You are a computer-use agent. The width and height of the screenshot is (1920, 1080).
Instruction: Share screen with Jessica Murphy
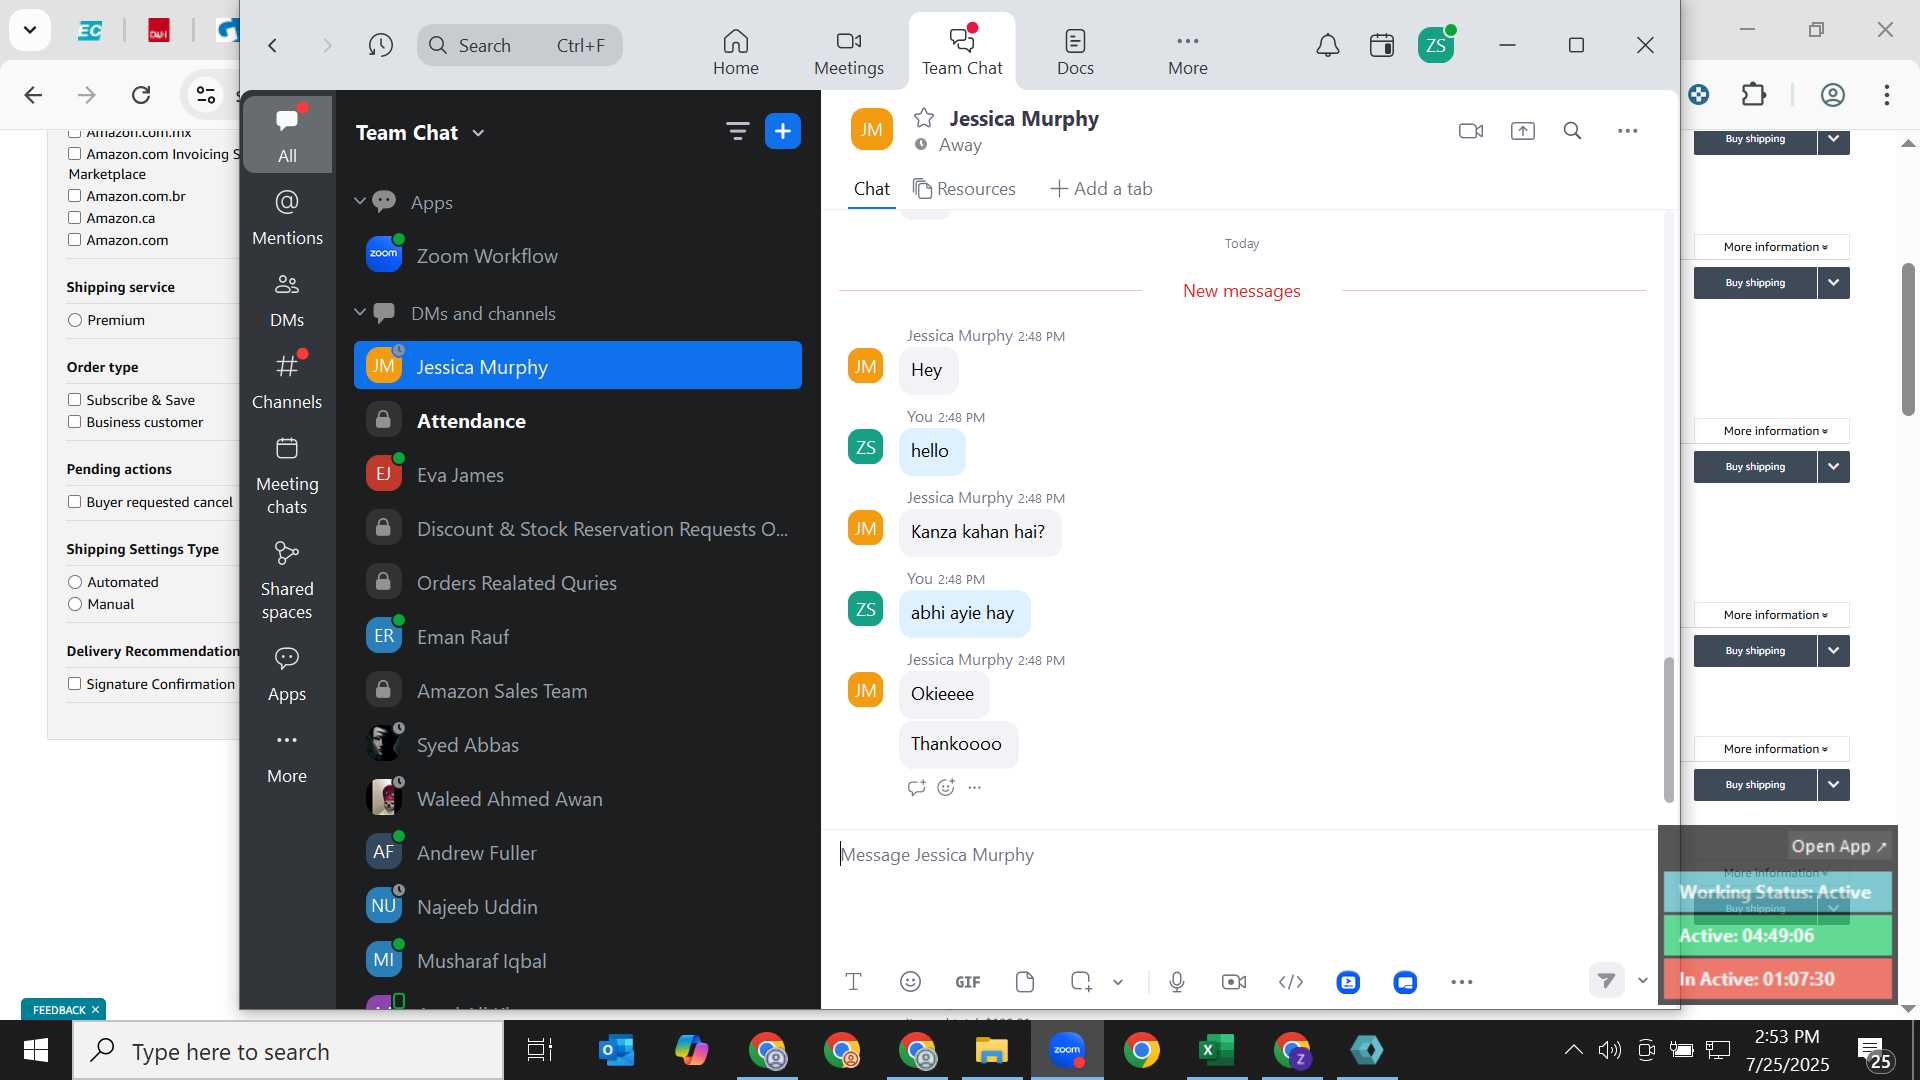1522,131
